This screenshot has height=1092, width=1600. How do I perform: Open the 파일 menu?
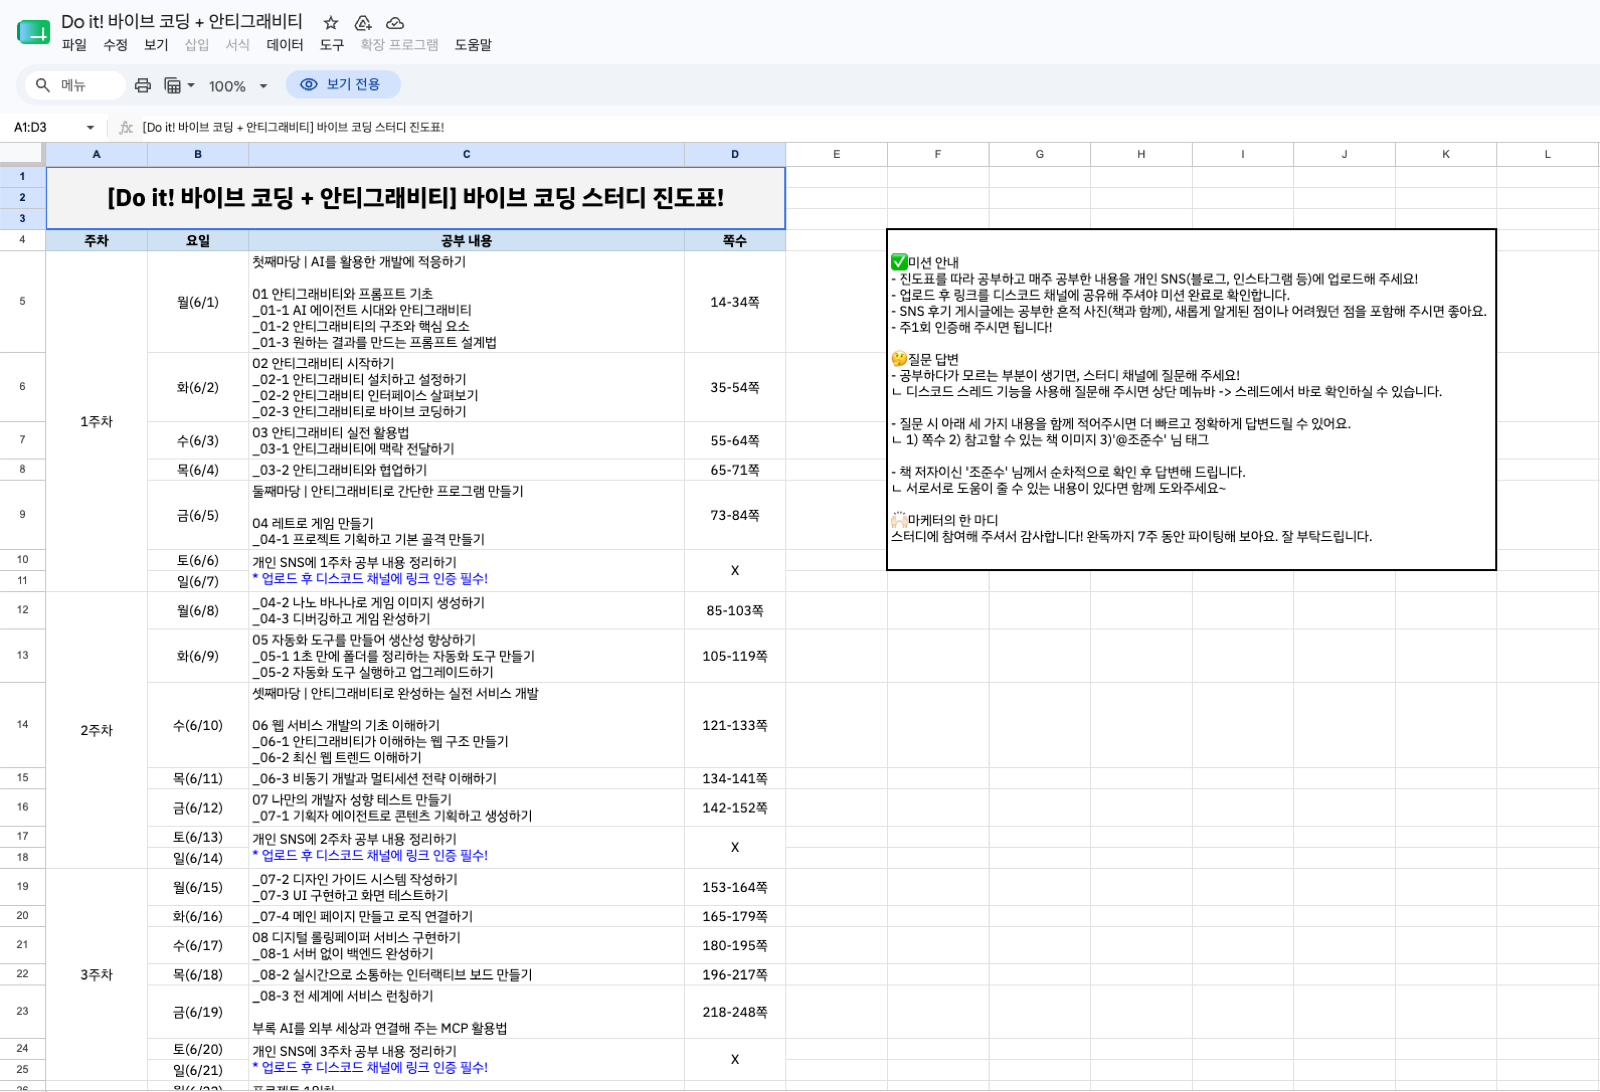(74, 45)
